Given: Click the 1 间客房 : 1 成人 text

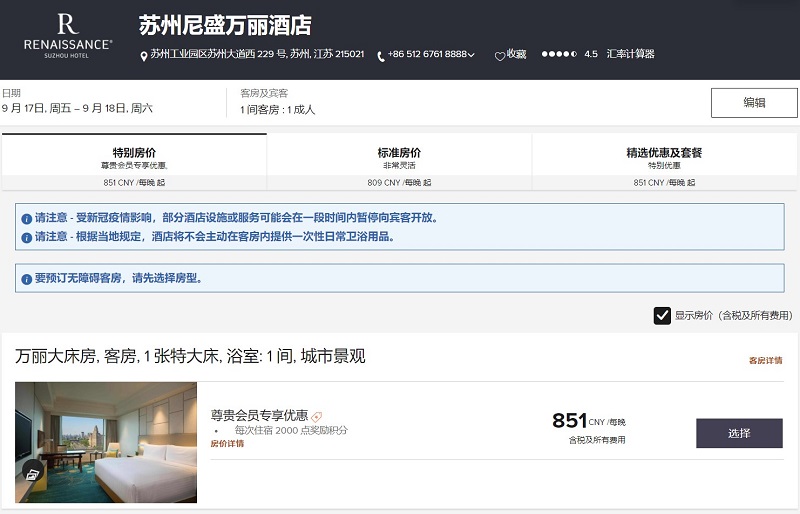Looking at the screenshot, I should (x=278, y=109).
